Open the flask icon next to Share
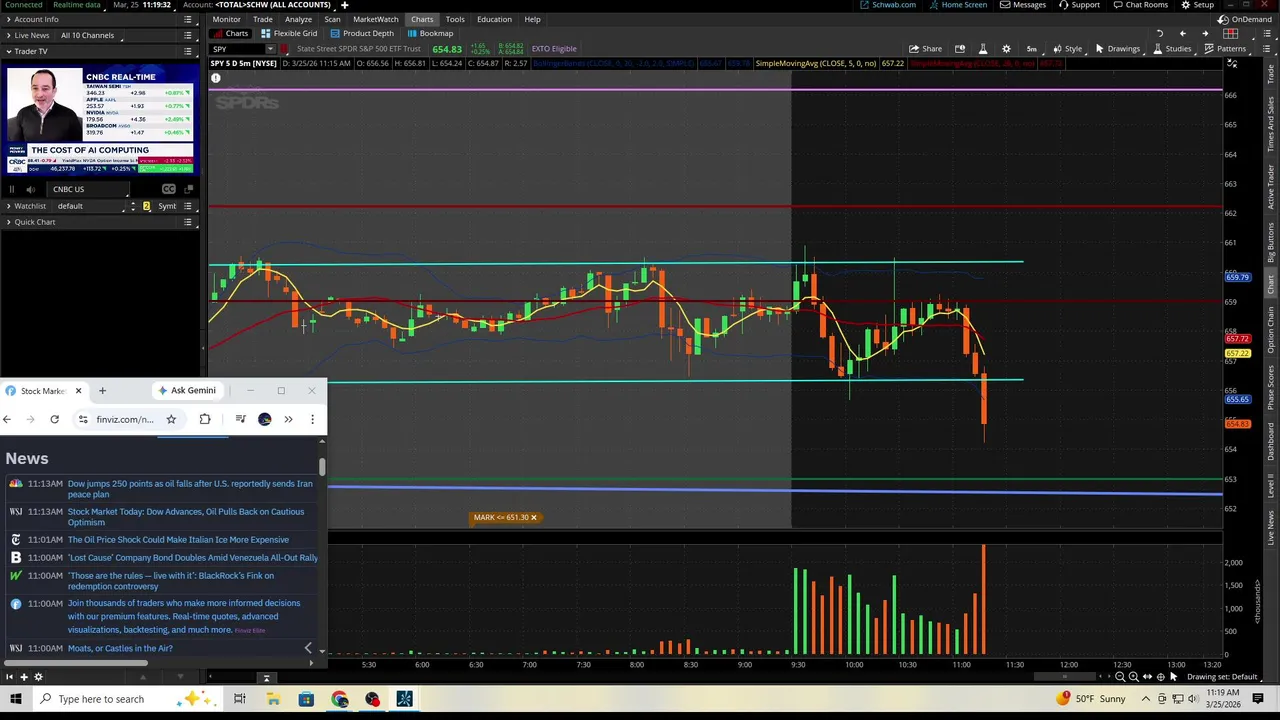 [x=982, y=49]
